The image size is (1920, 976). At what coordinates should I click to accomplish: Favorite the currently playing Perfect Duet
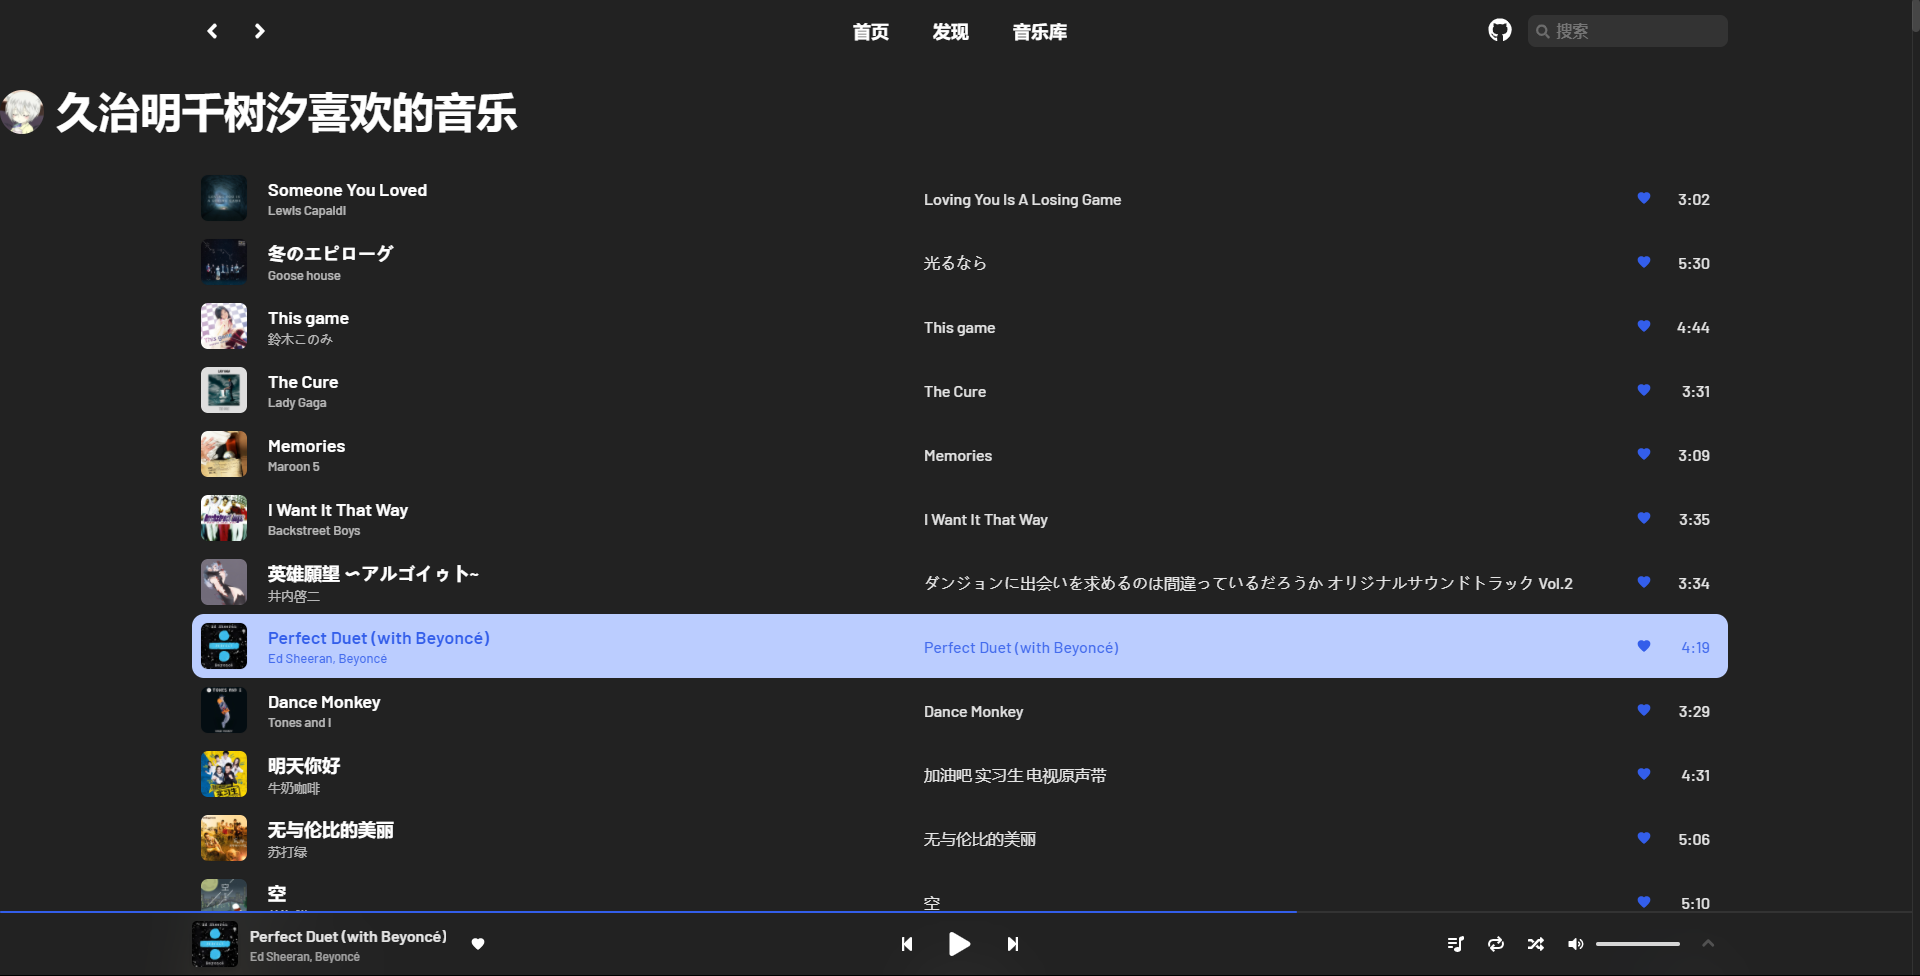[478, 943]
